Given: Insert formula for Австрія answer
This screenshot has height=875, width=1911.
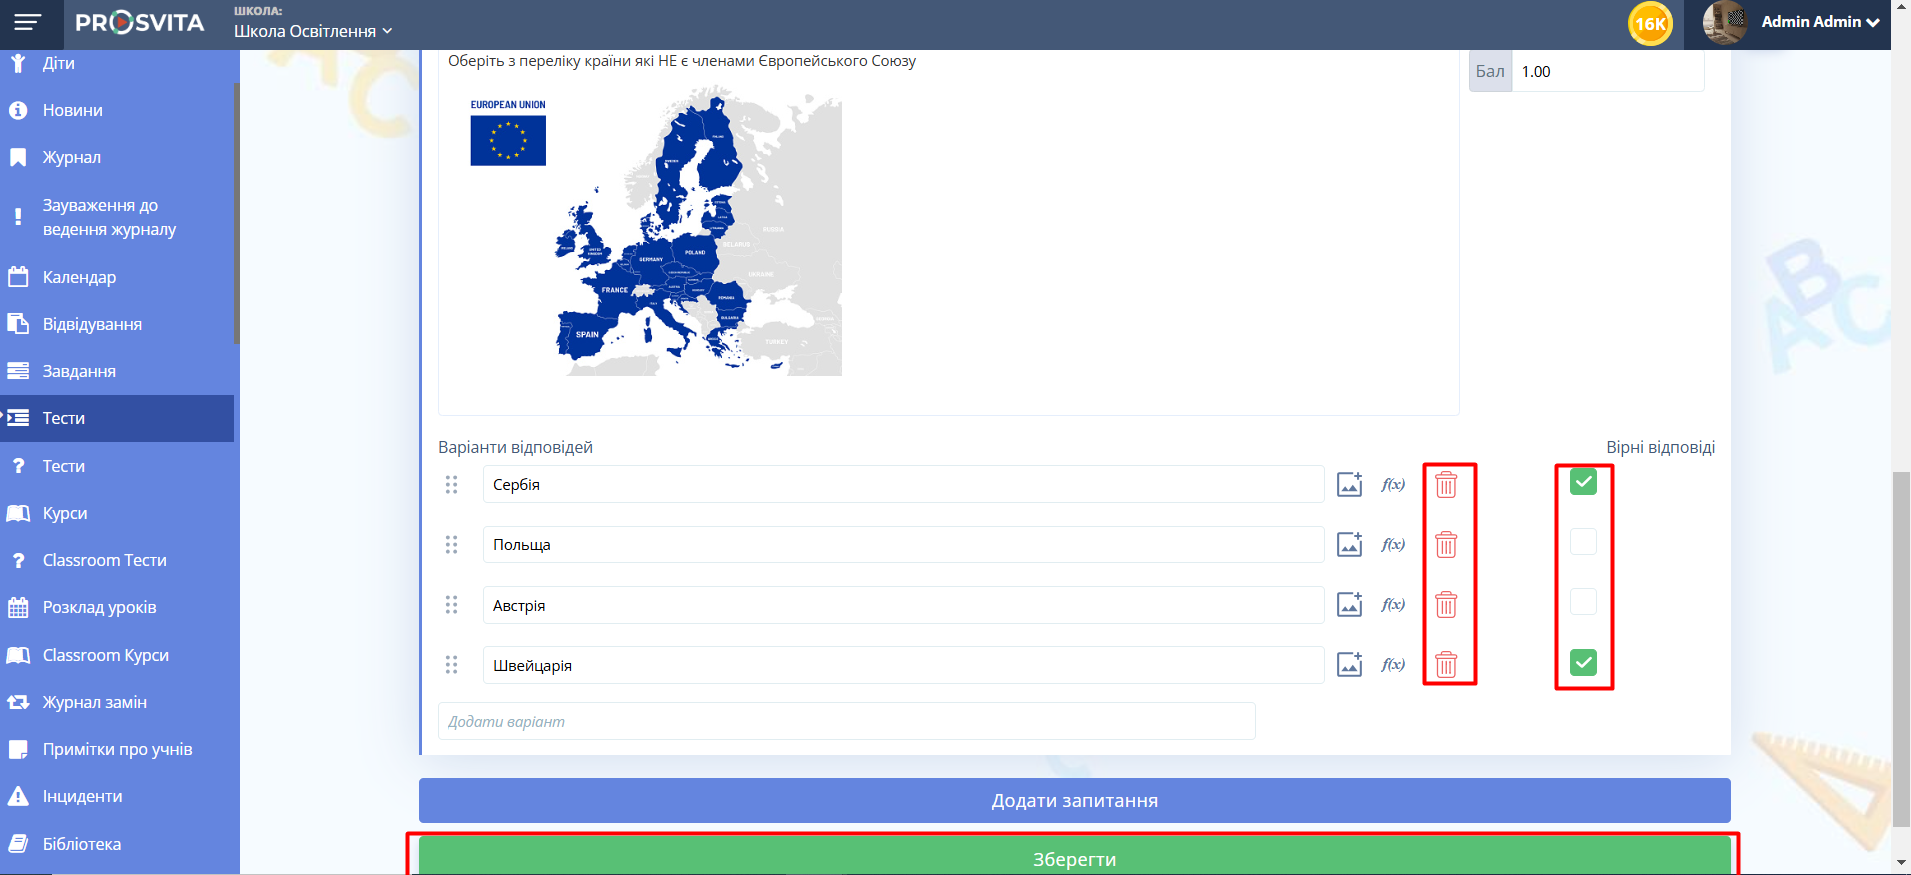Looking at the screenshot, I should (x=1393, y=605).
